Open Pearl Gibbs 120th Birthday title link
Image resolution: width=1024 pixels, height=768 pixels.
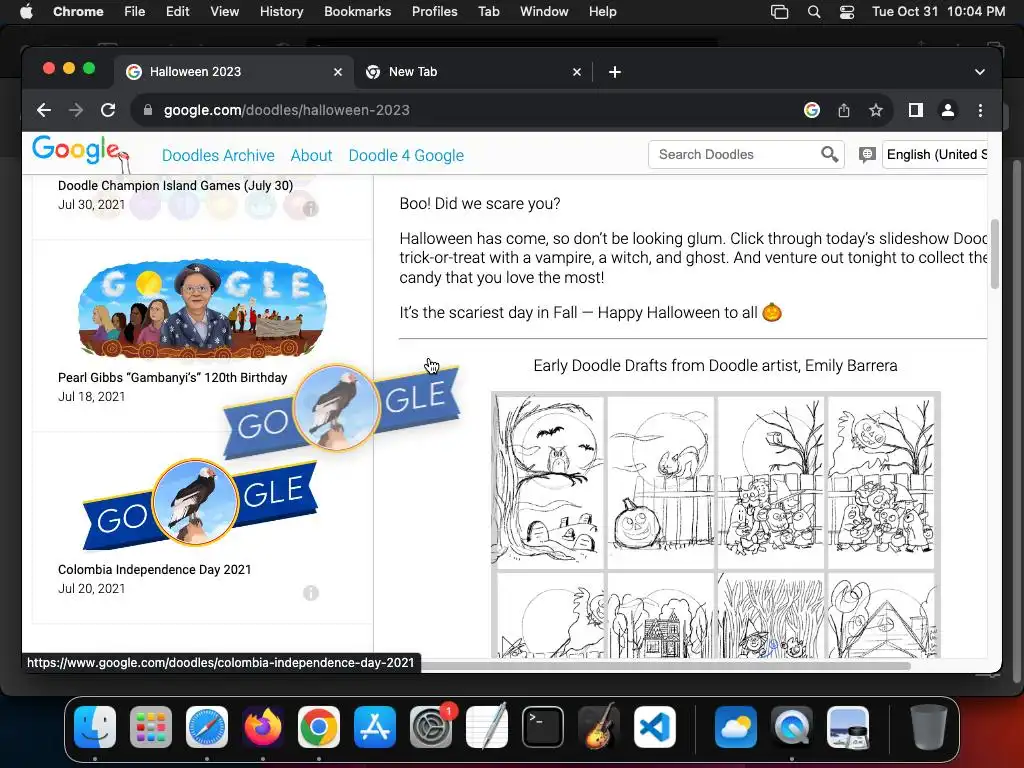172,377
